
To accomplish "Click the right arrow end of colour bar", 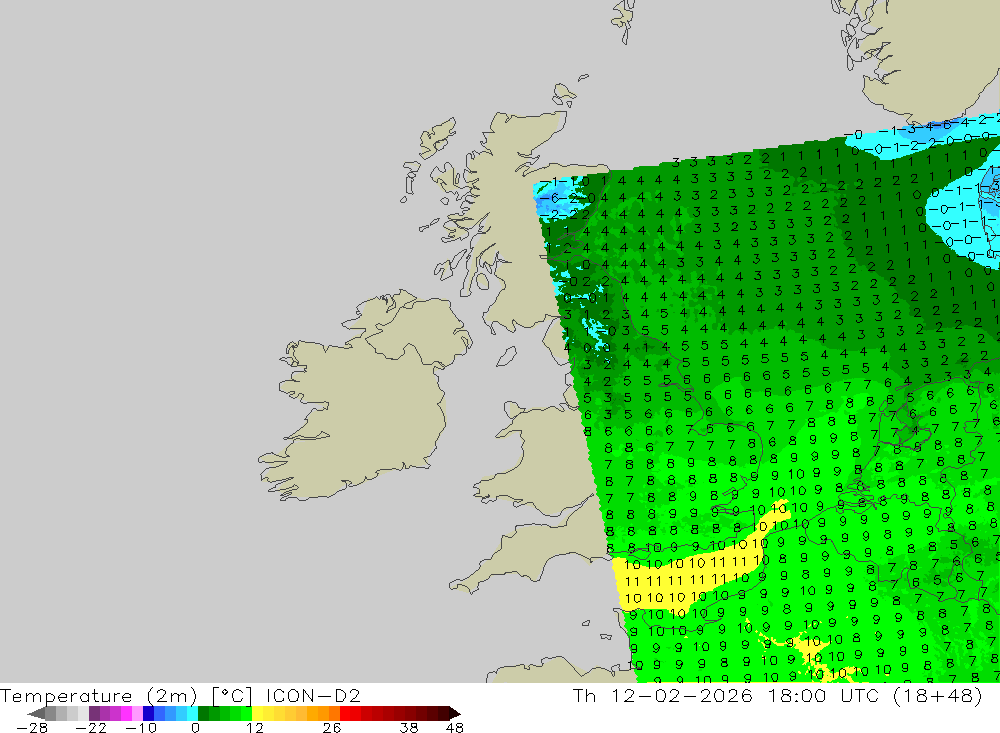I will (x=455, y=713).
